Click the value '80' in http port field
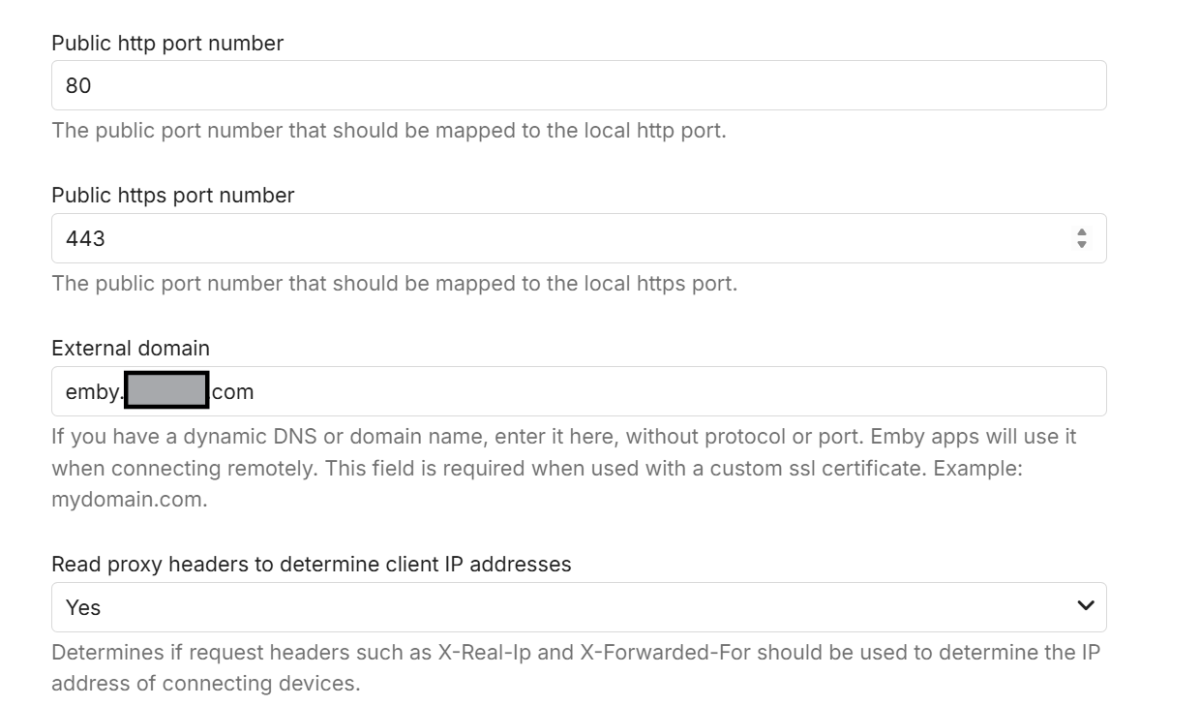The width and height of the screenshot is (1200, 706). pos(78,86)
